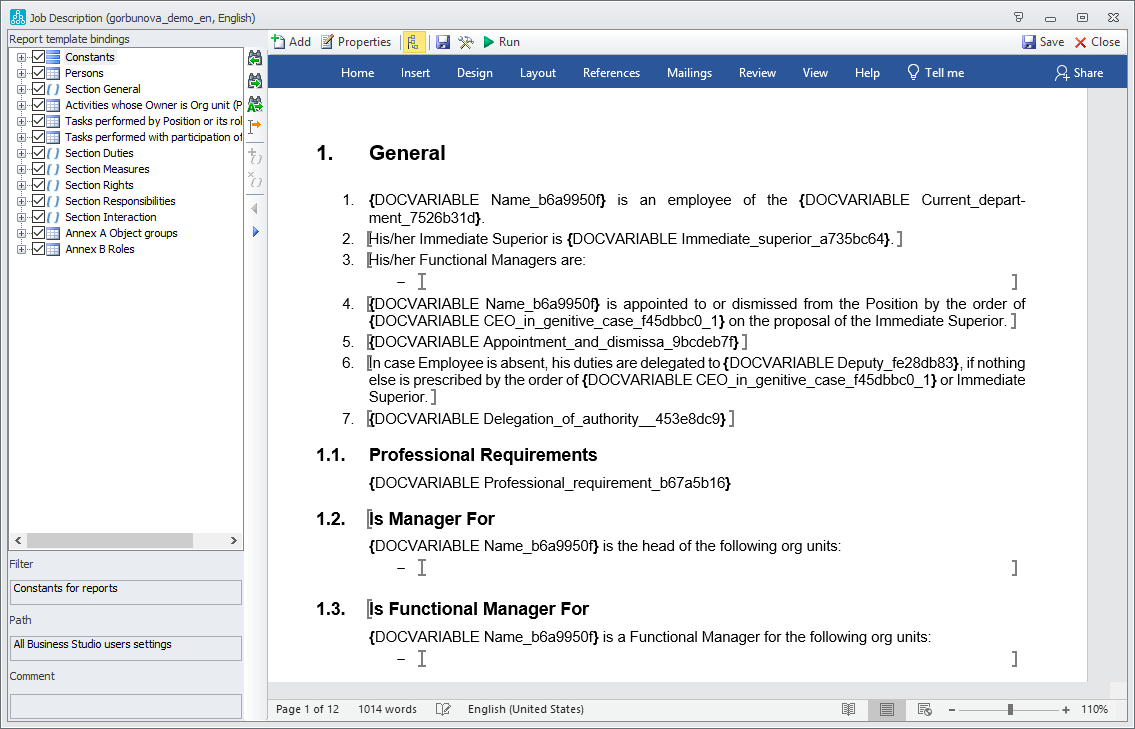Expand the Persons tree node
The width and height of the screenshot is (1135, 729).
(21, 73)
